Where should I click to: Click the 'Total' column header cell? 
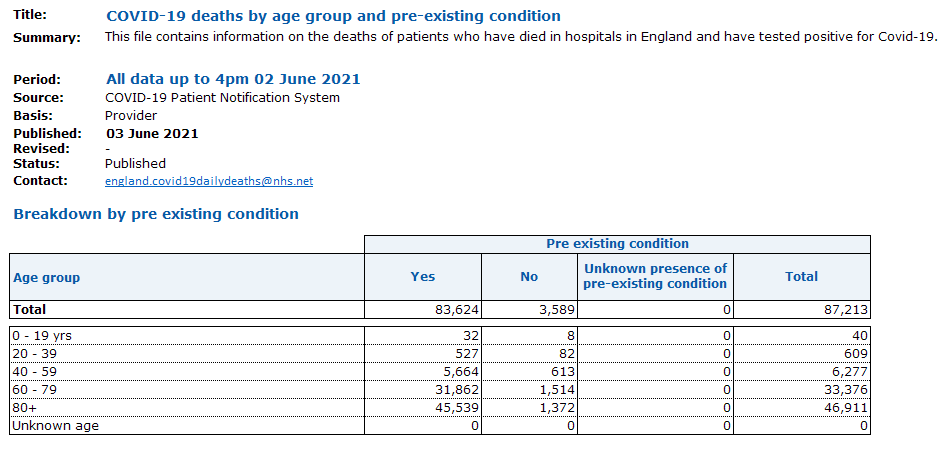pyautogui.click(x=801, y=277)
